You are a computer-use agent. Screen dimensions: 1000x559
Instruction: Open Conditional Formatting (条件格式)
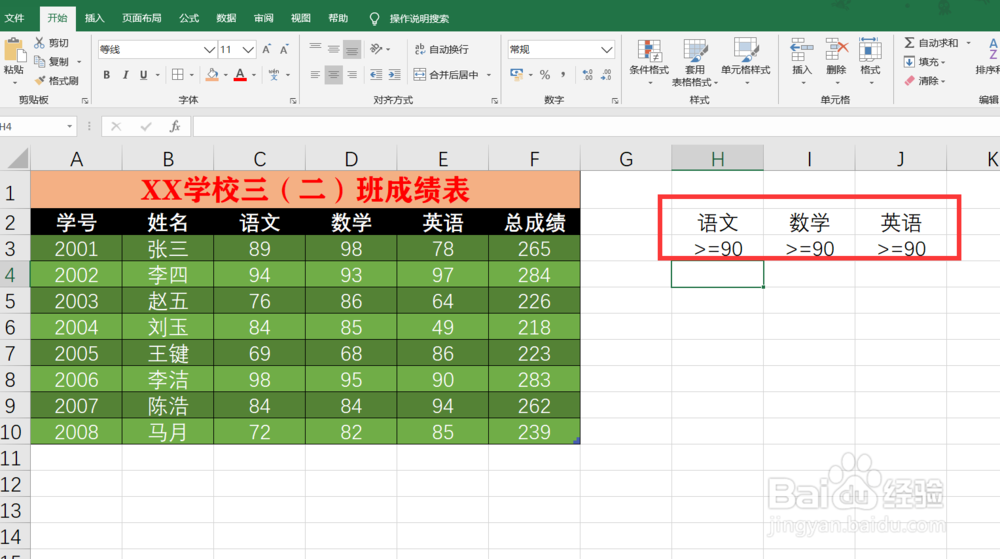pos(649,62)
